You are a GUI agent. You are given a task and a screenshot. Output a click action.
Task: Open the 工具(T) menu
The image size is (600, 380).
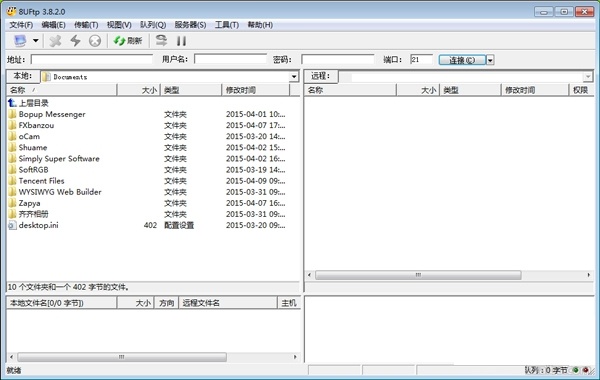click(x=227, y=25)
